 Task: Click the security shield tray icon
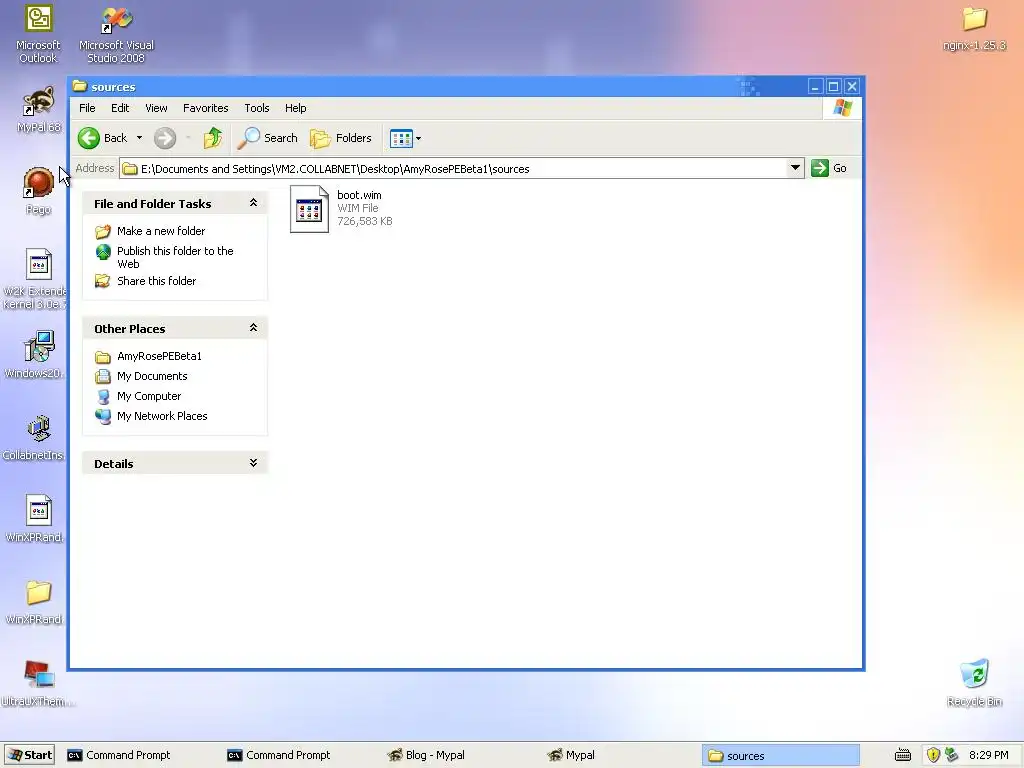pos(933,755)
